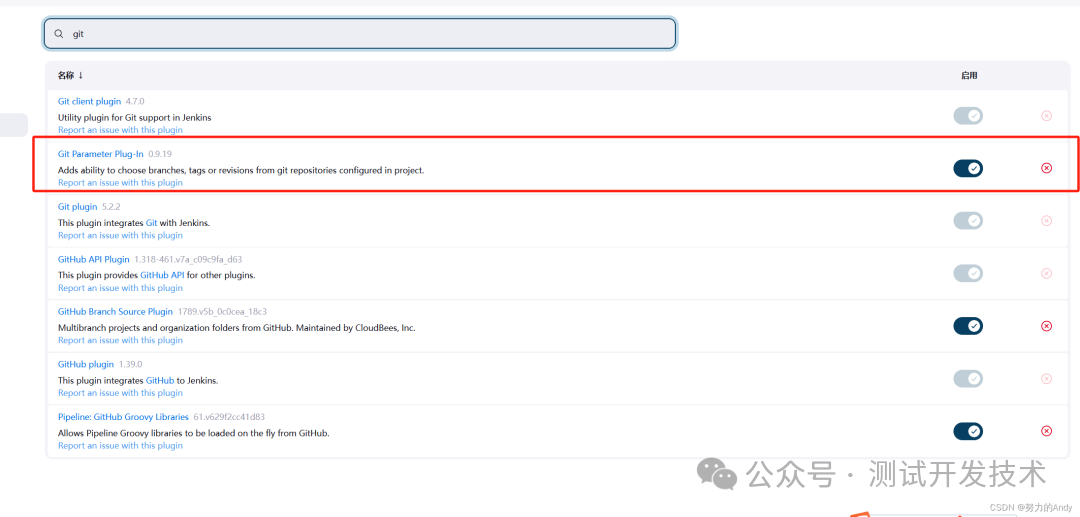Report an issue for GitHub API Plugin

(121, 288)
